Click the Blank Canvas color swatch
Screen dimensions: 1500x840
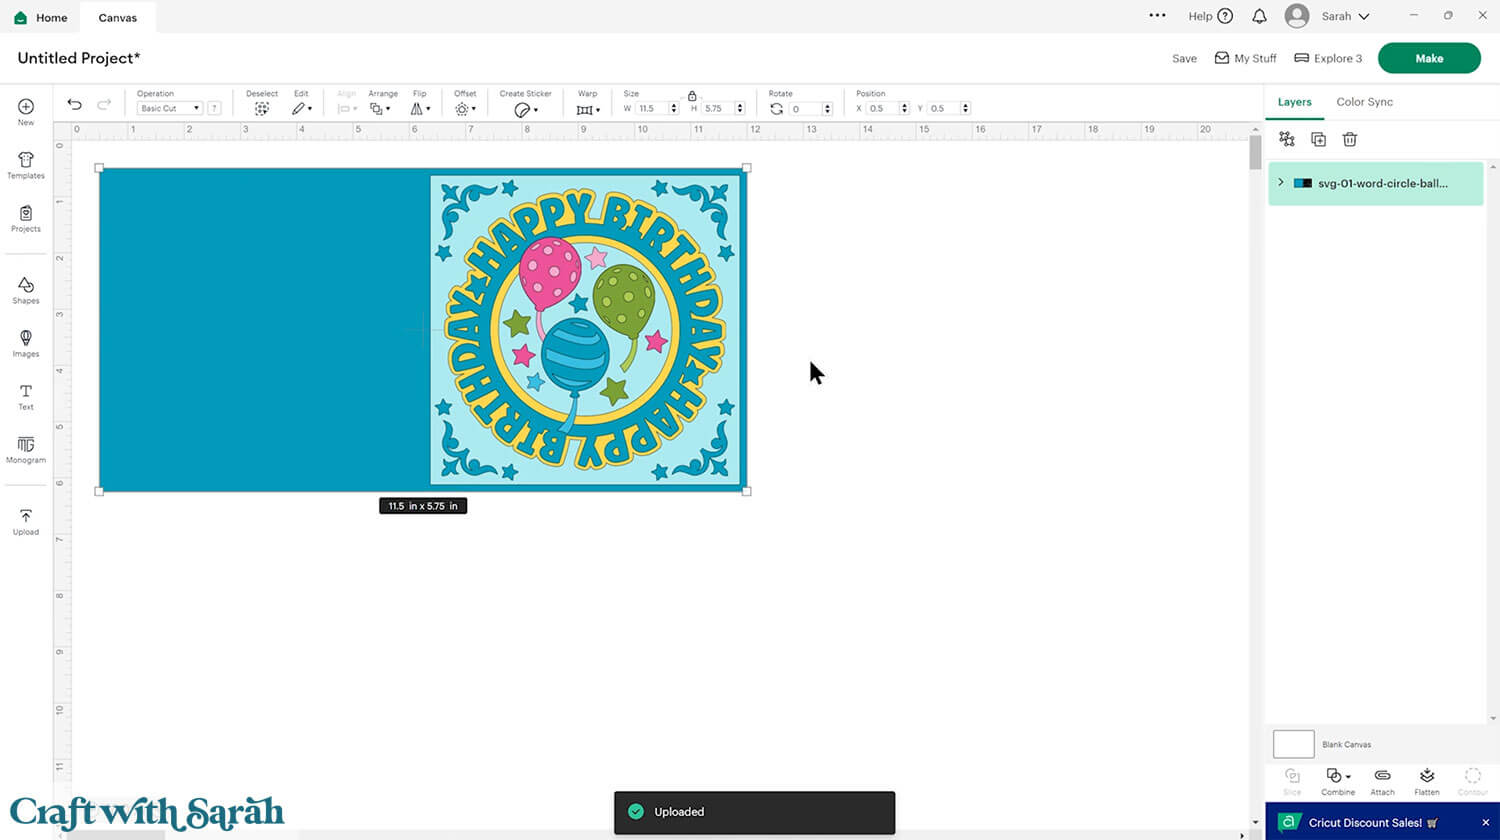point(1293,744)
